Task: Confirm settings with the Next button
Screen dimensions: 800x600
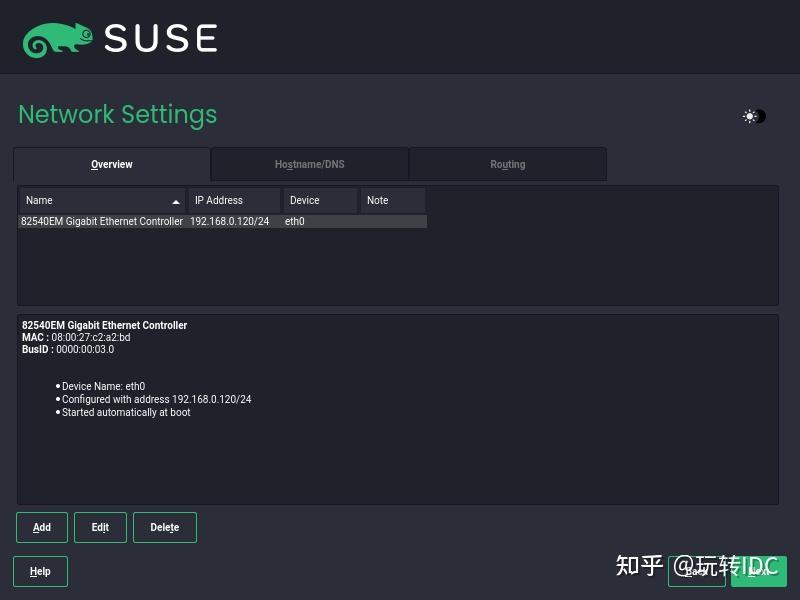Action: pos(760,572)
